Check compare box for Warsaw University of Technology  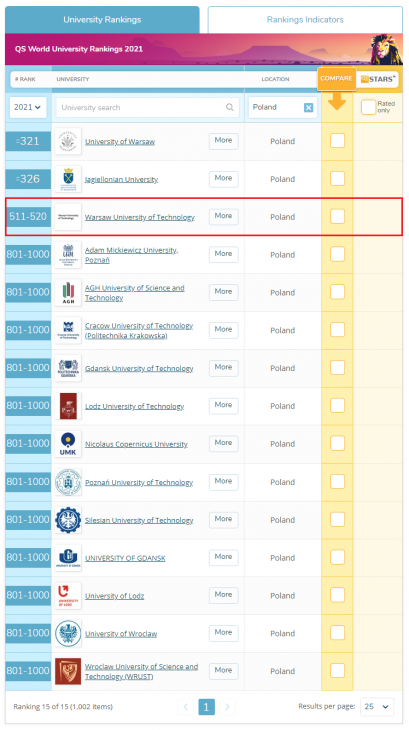pyautogui.click(x=337, y=216)
